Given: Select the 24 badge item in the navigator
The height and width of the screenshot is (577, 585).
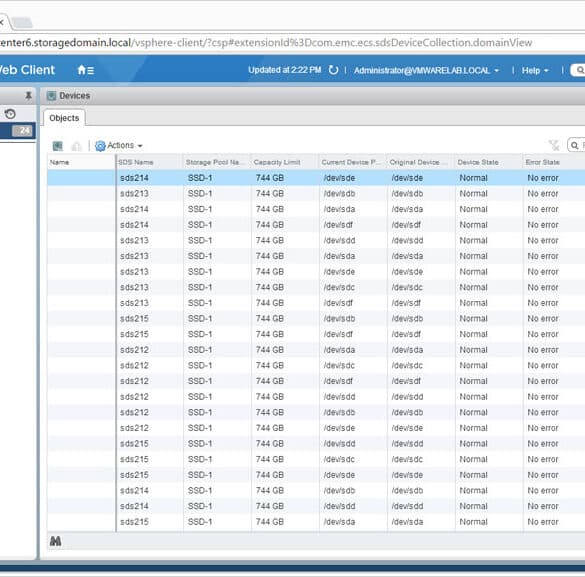Looking at the screenshot, I should [x=18, y=131].
